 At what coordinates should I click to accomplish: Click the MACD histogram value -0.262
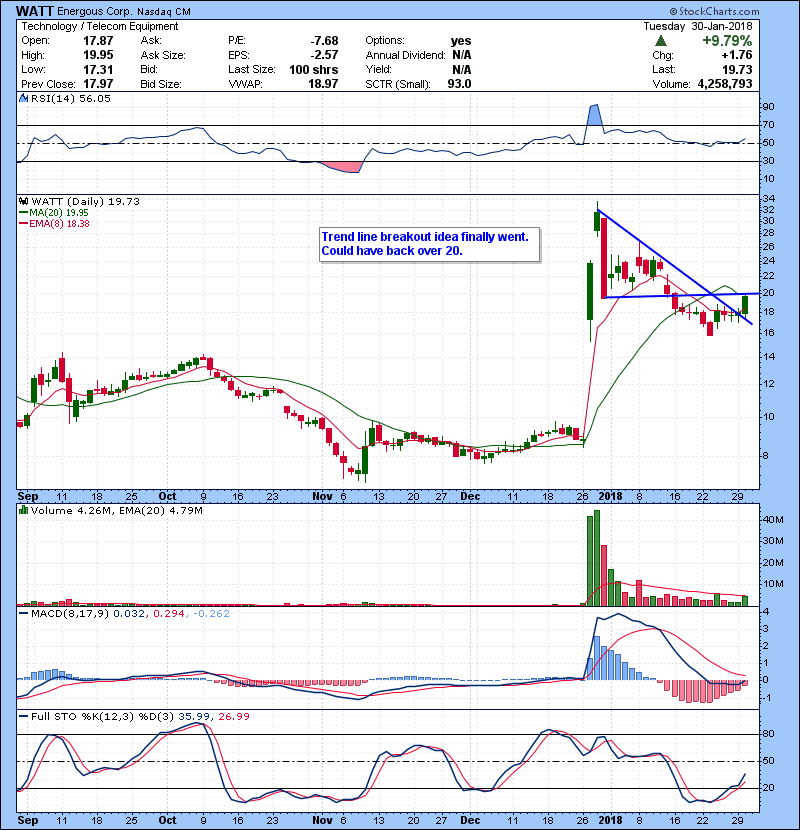211,614
